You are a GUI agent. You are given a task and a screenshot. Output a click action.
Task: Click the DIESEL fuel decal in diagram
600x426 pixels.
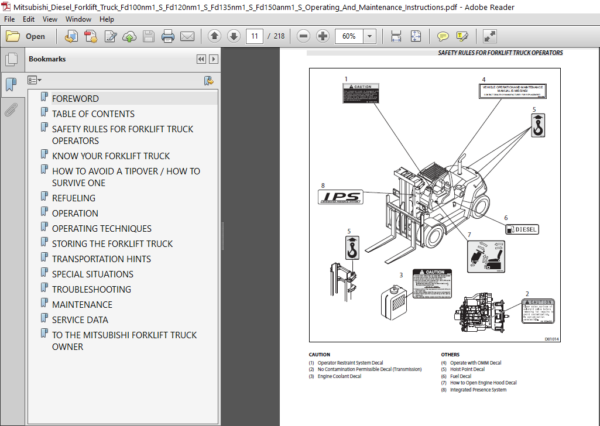[x=522, y=229]
